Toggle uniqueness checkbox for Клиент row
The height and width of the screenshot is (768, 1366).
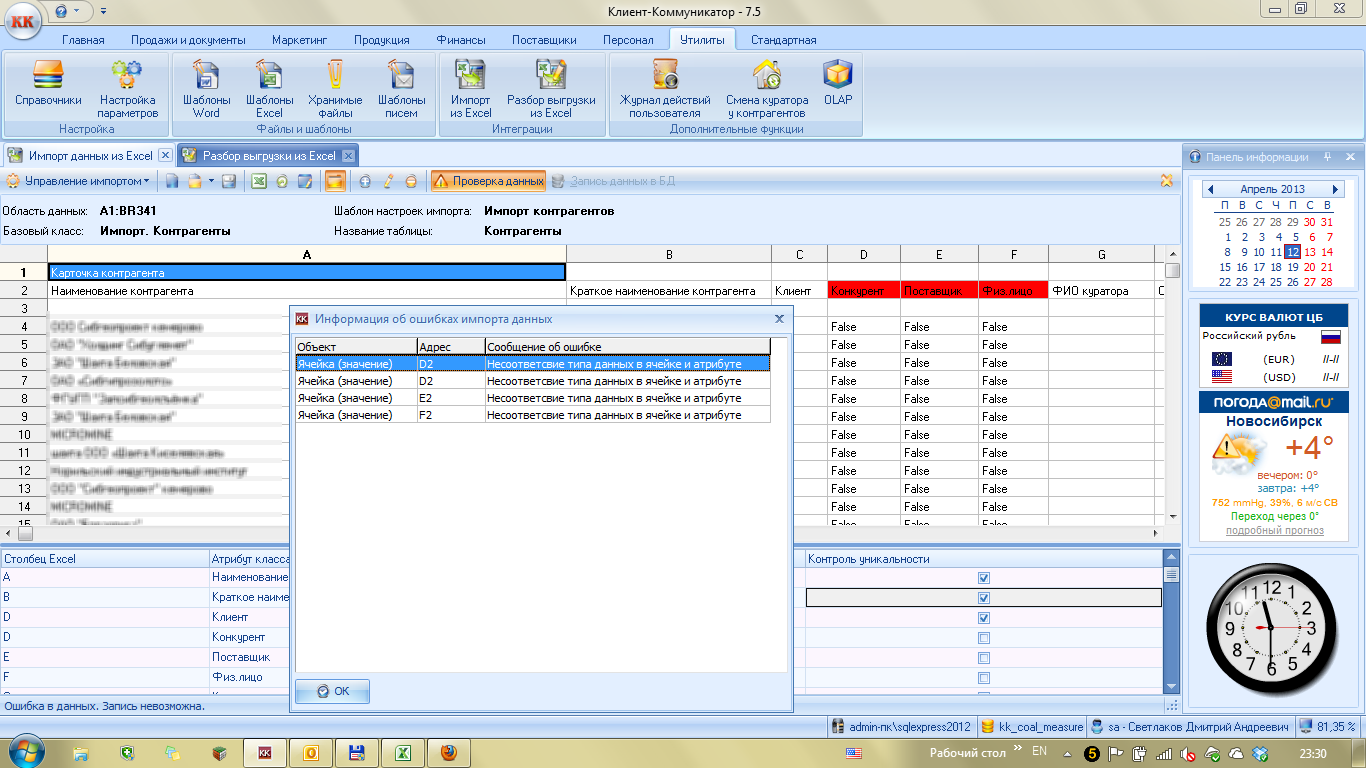984,618
